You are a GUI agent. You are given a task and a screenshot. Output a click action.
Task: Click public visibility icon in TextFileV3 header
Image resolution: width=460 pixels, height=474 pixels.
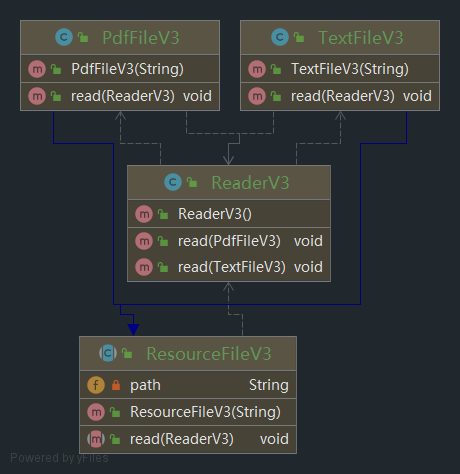299,37
